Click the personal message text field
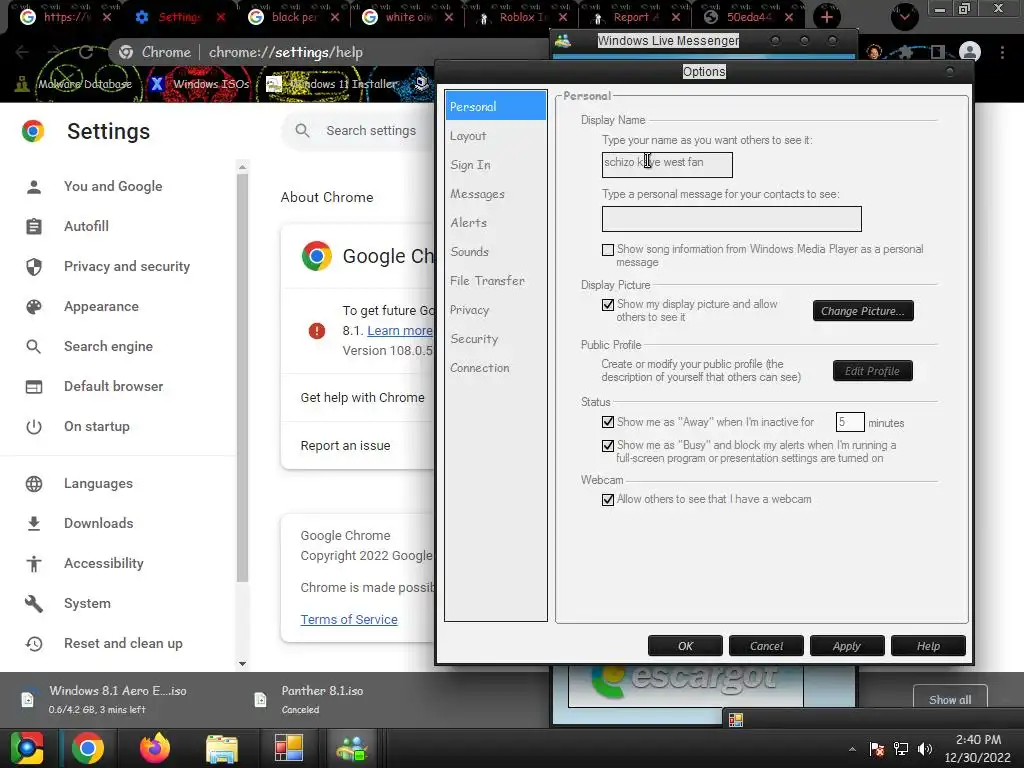The image size is (1024, 768). click(x=731, y=219)
